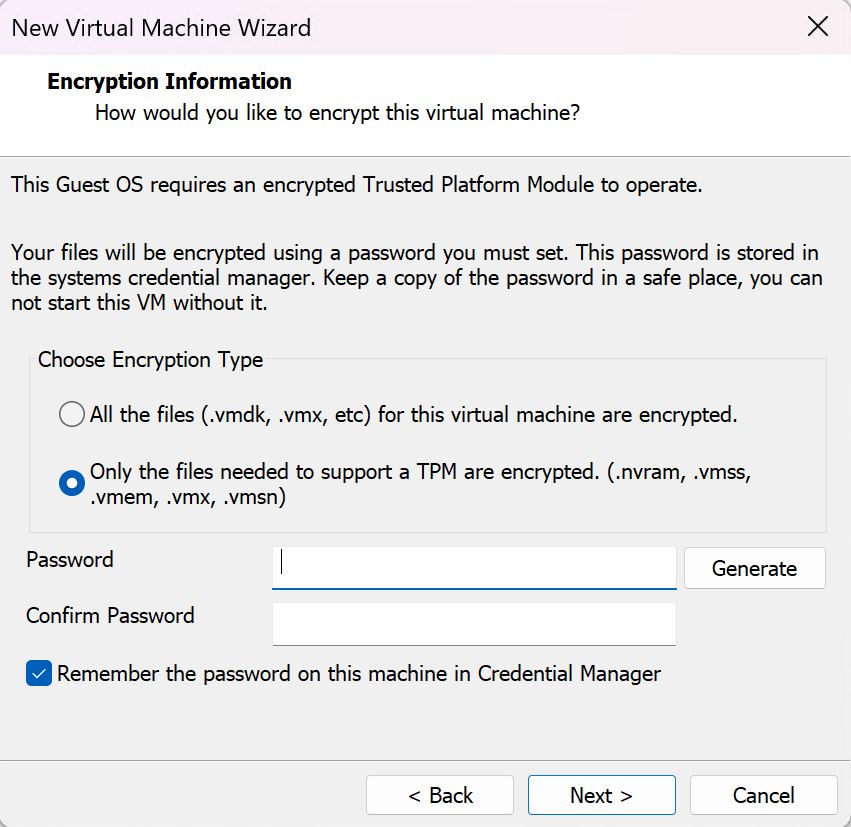Focus the Password input field
This screenshot has width=851, height=827.
point(474,567)
